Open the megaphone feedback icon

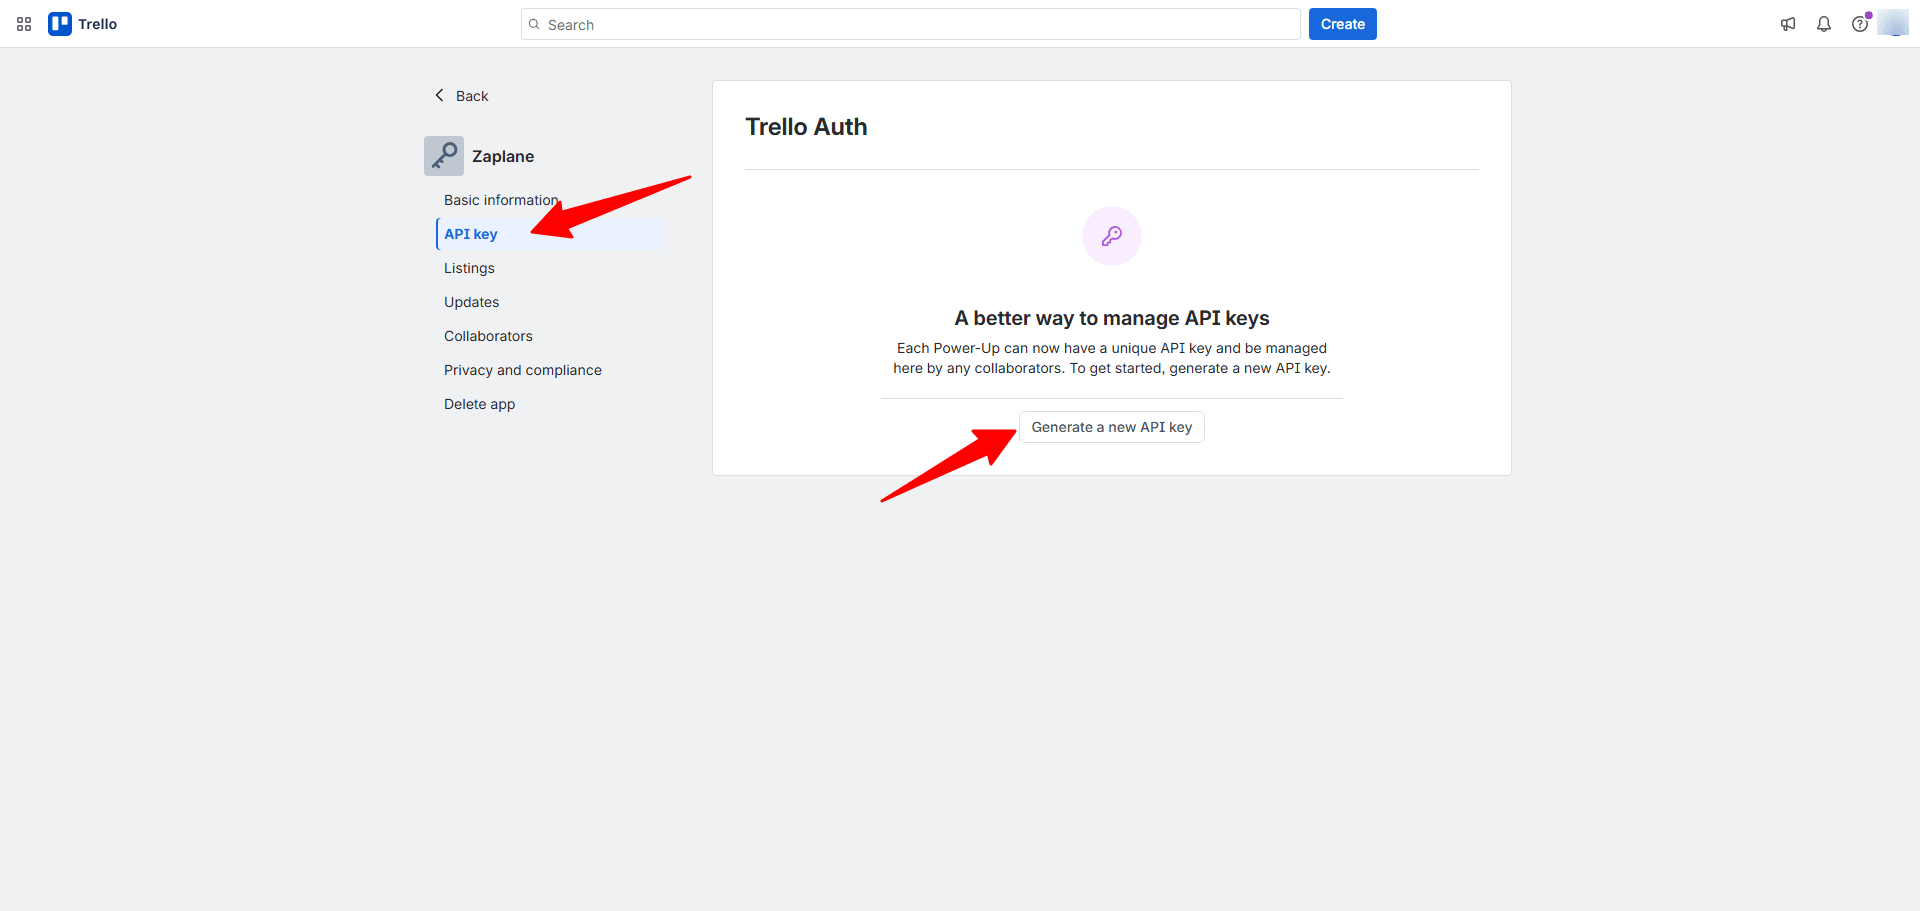coord(1788,24)
